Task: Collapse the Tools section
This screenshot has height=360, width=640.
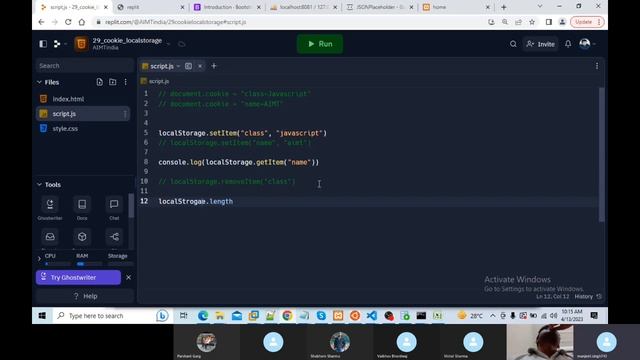Action: [39, 184]
